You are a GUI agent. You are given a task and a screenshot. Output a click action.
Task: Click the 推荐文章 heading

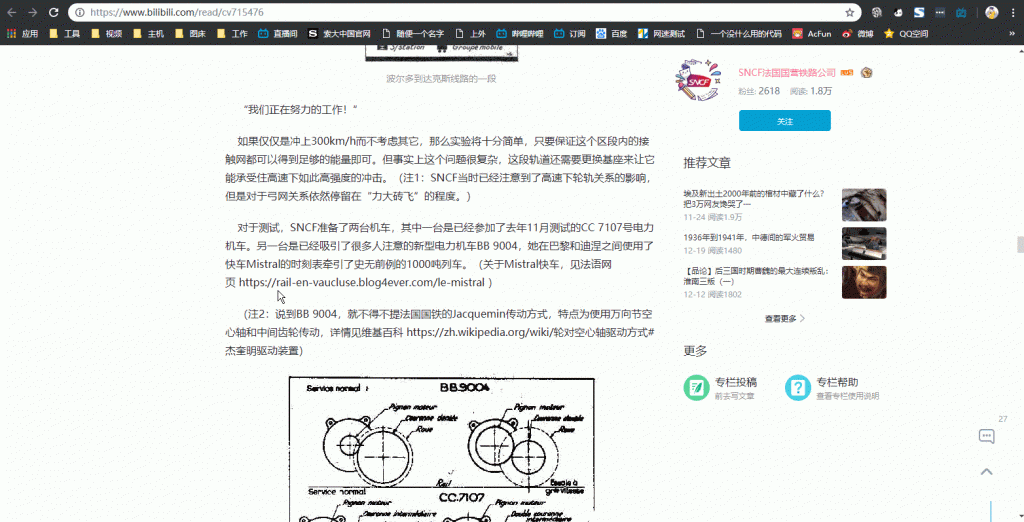[707, 163]
